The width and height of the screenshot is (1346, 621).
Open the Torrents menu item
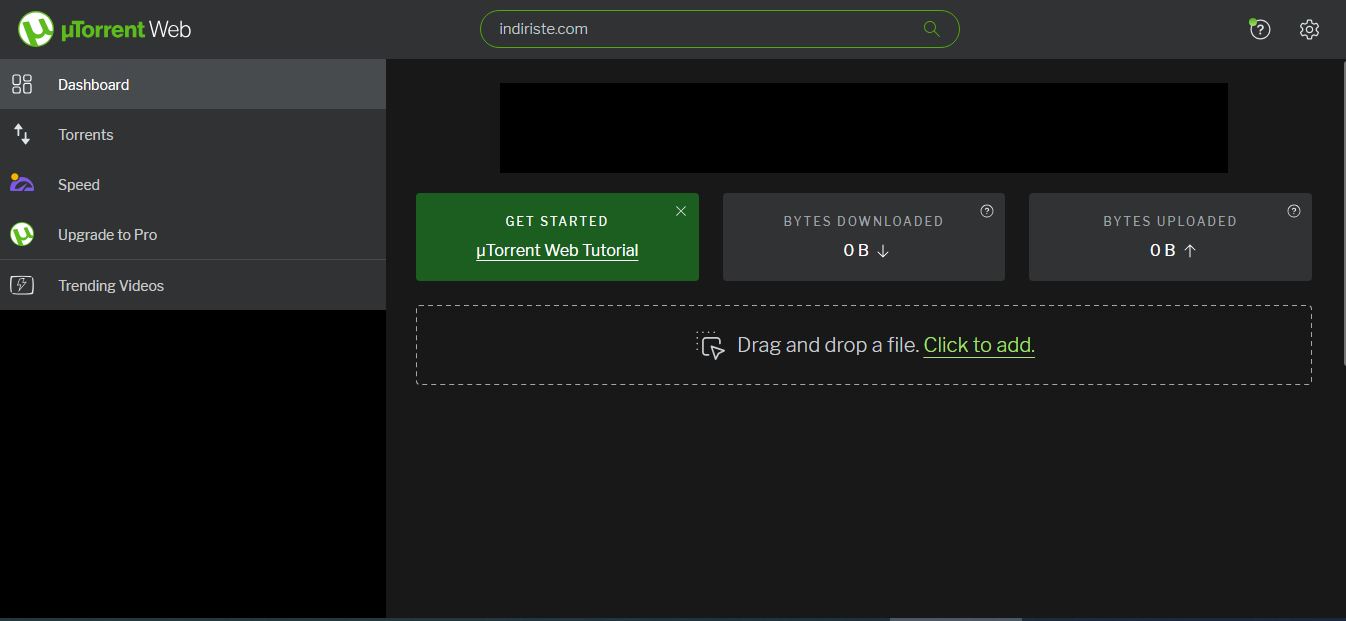coord(193,134)
